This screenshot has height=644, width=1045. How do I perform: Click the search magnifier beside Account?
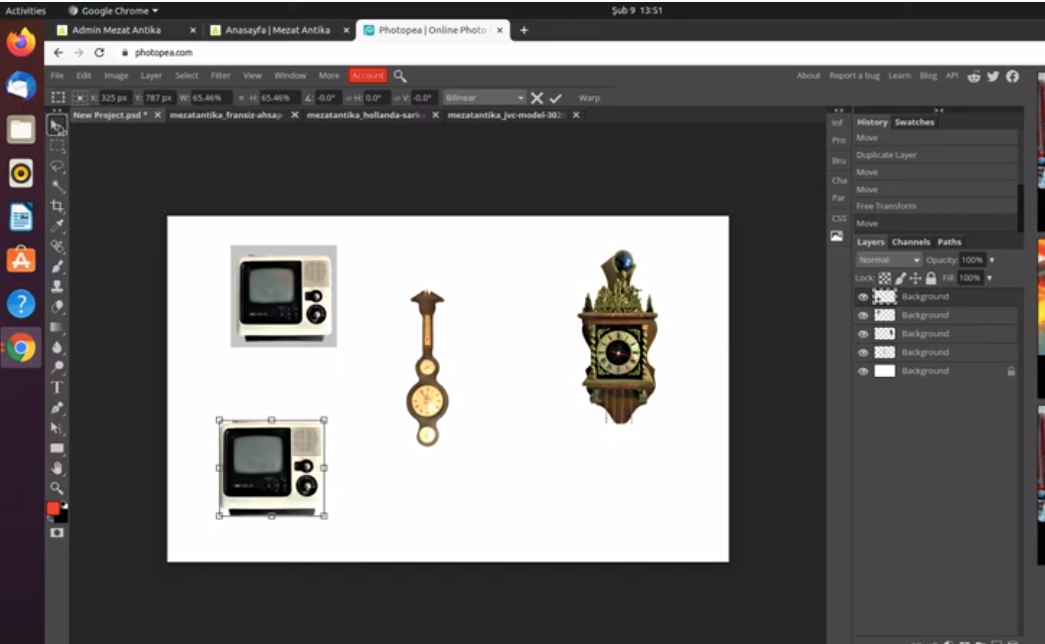point(400,76)
